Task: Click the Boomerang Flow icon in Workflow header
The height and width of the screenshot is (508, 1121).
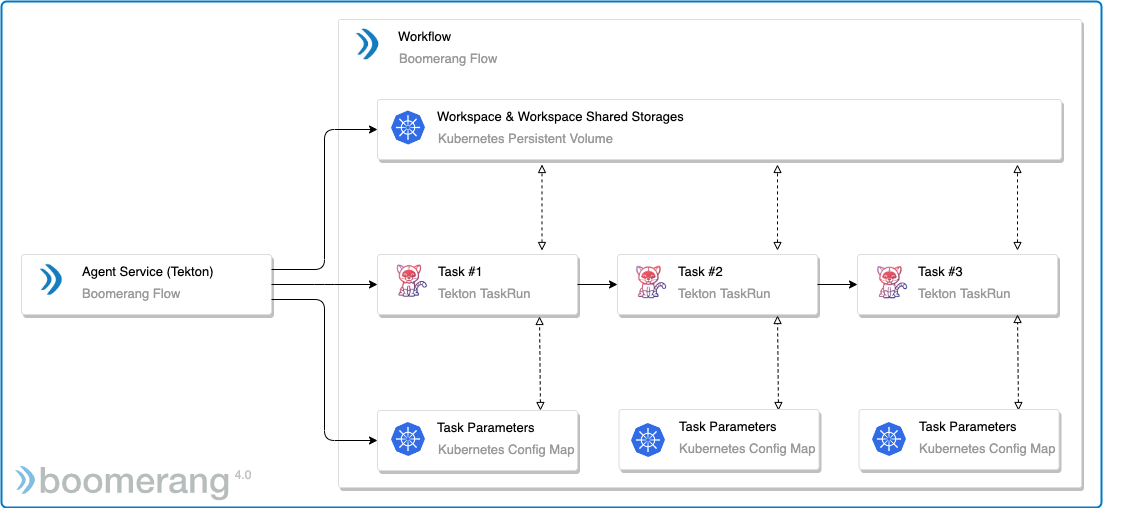Action: pyautogui.click(x=368, y=45)
